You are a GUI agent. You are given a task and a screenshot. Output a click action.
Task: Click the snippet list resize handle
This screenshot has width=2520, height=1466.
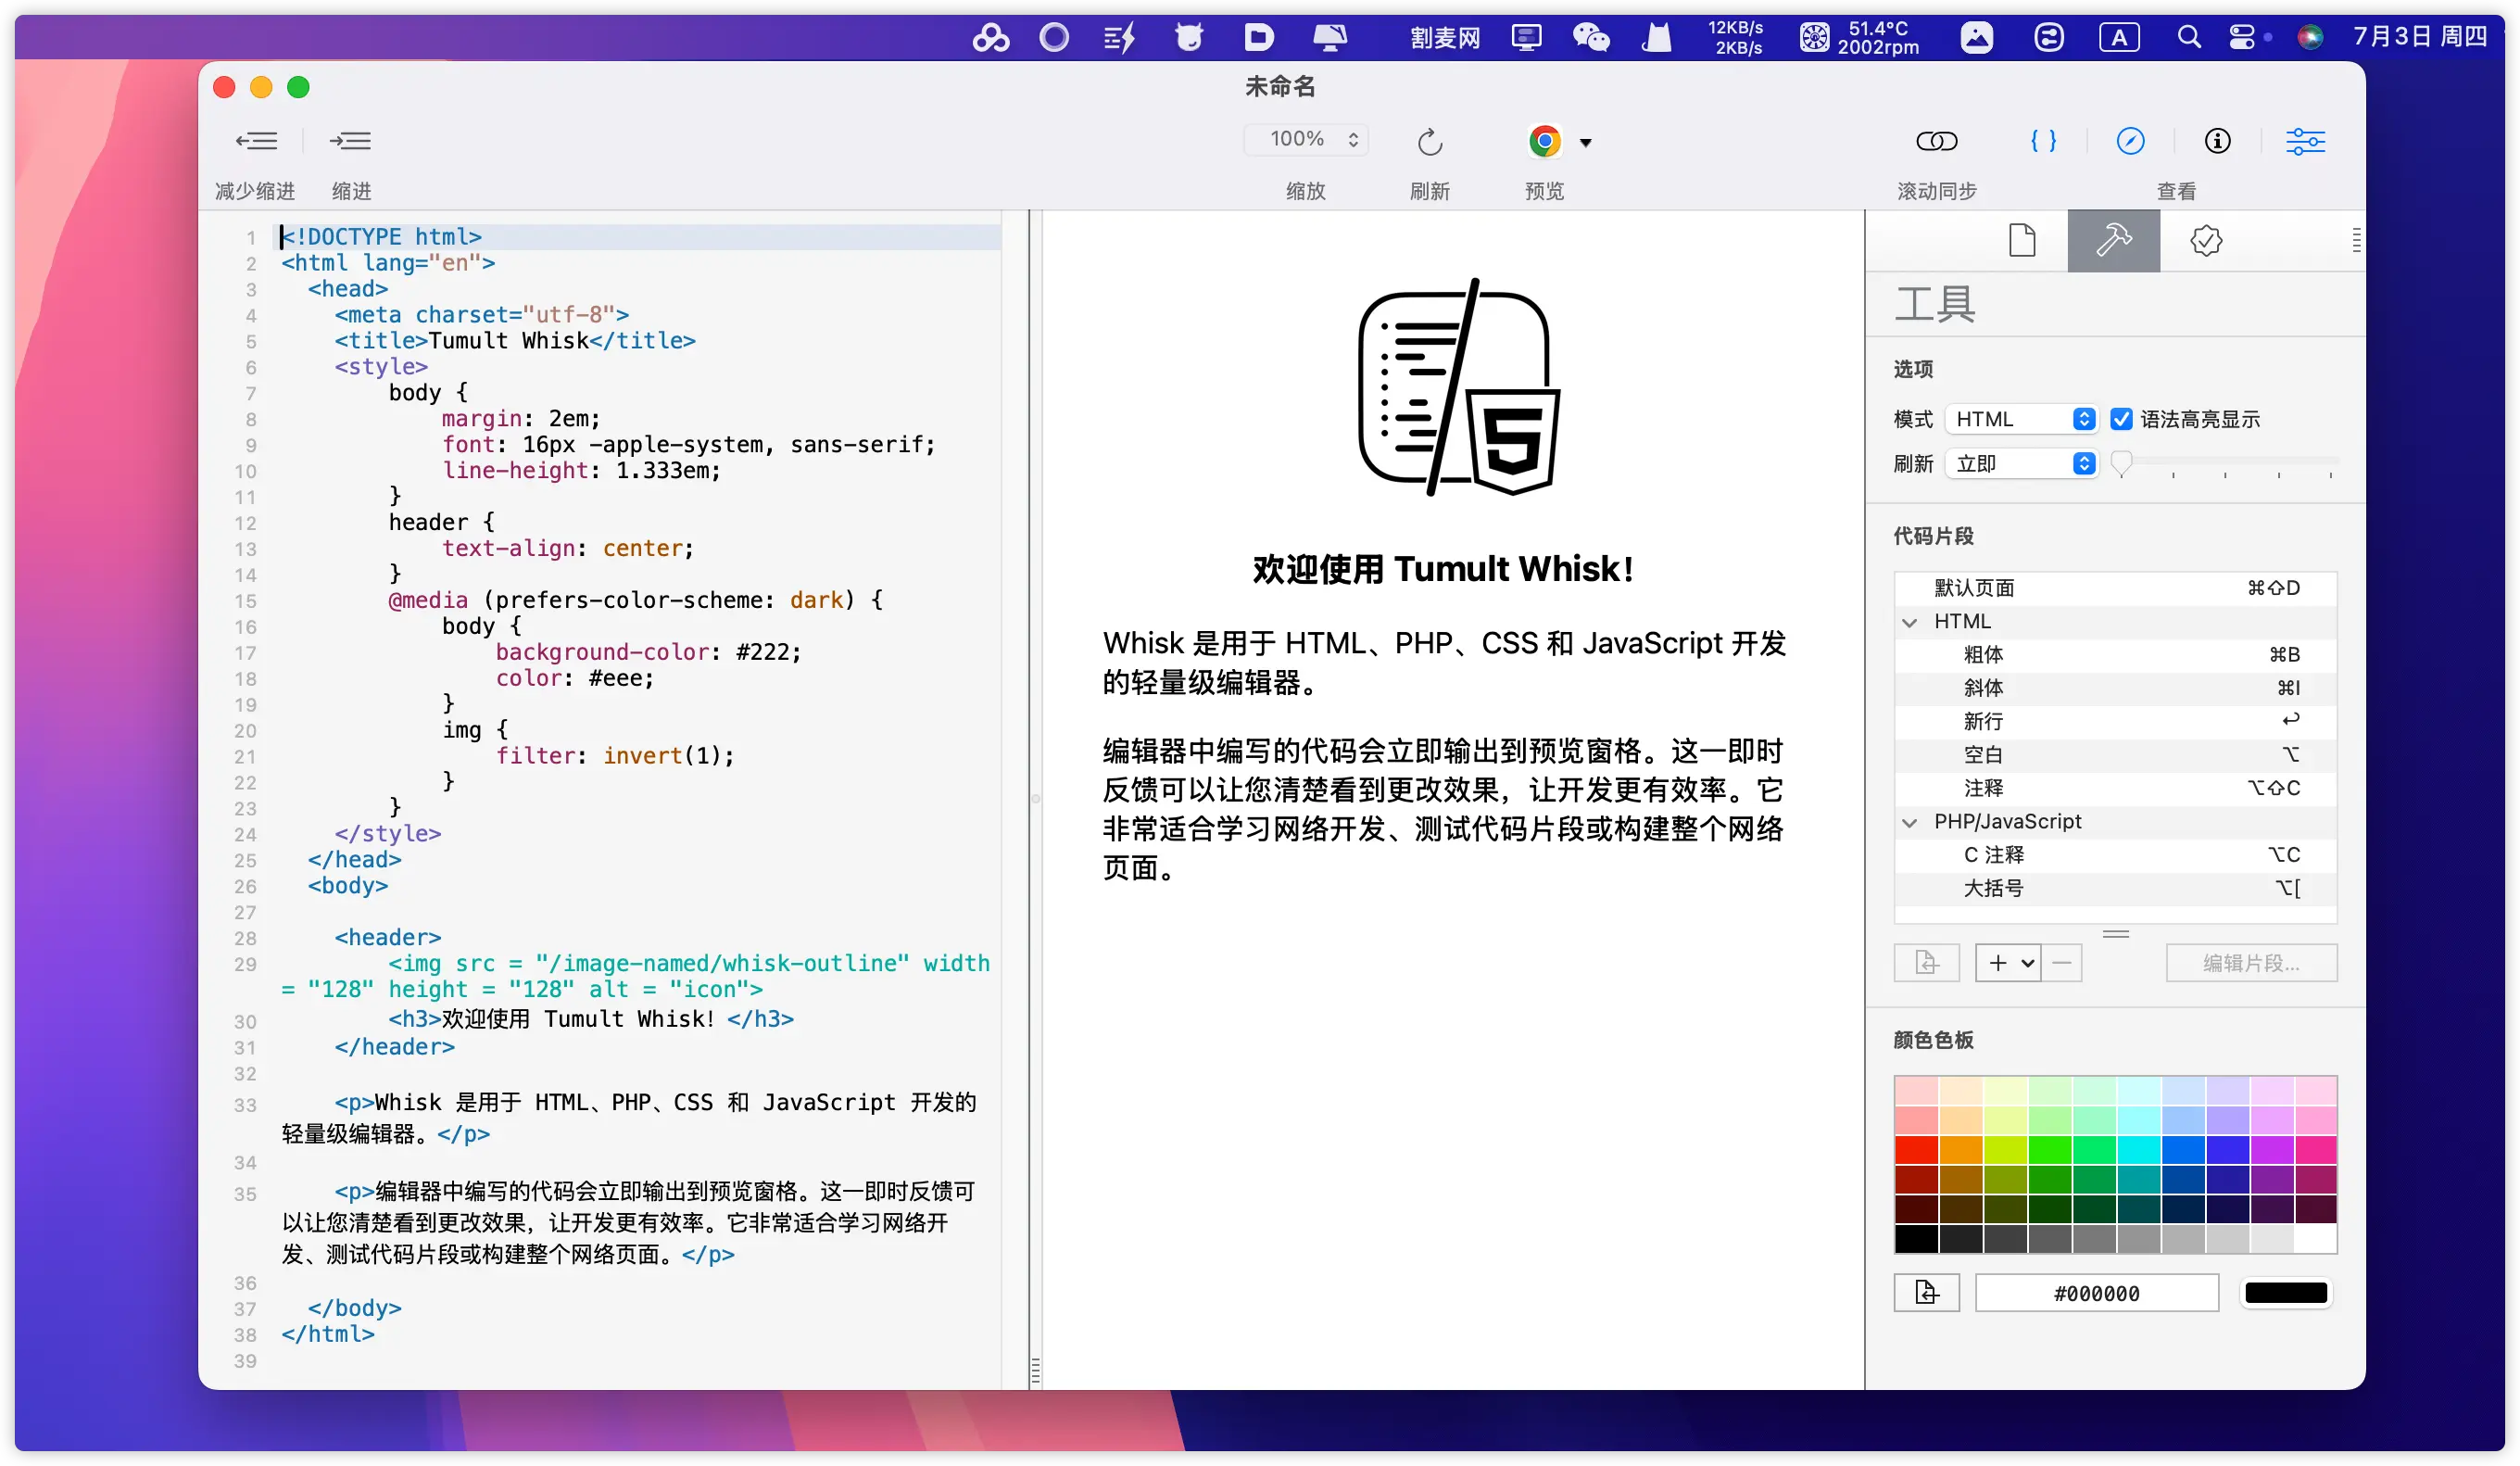(x=2115, y=933)
